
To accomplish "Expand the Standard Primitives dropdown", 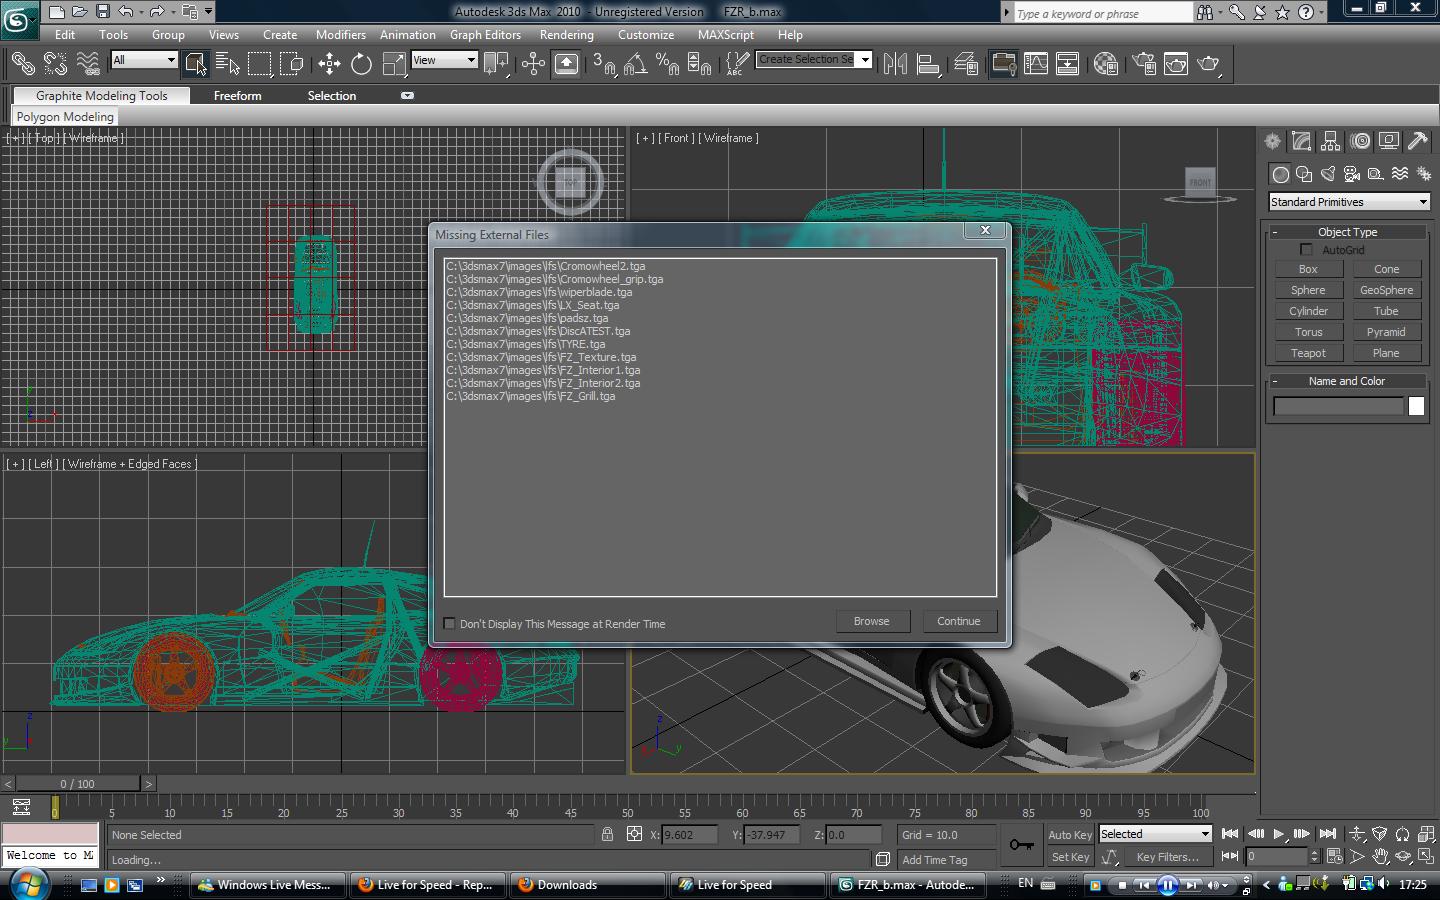I will click(1348, 202).
